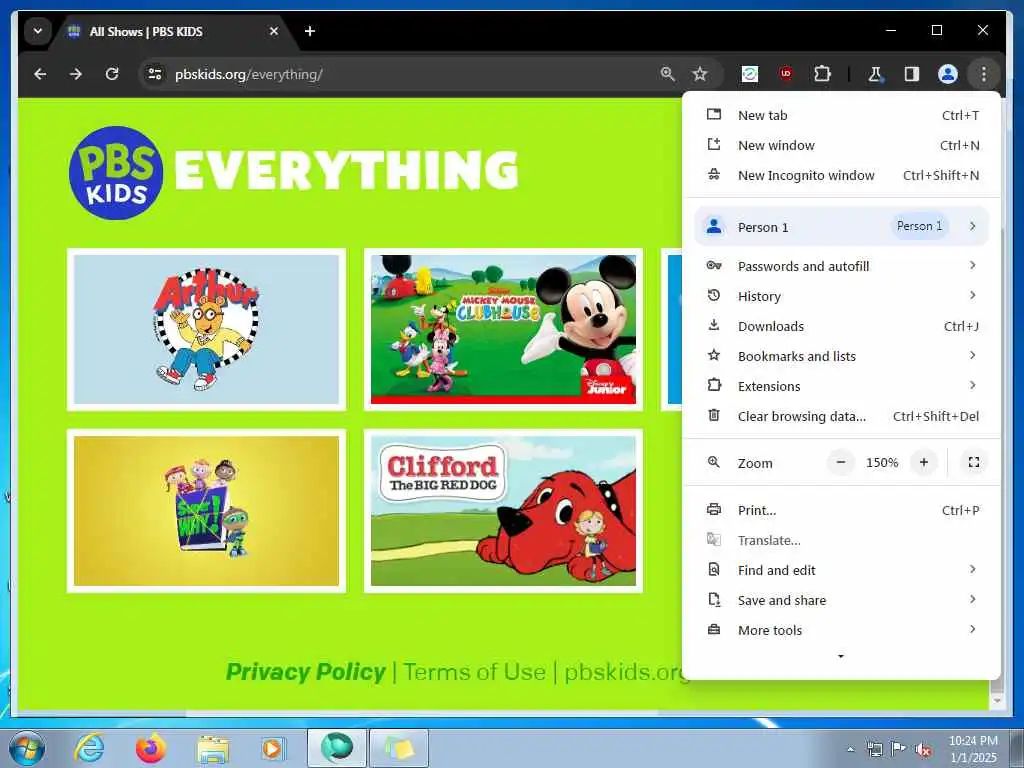Bookmark this page with the star icon
This screenshot has width=1024, height=768.
pyautogui.click(x=700, y=74)
